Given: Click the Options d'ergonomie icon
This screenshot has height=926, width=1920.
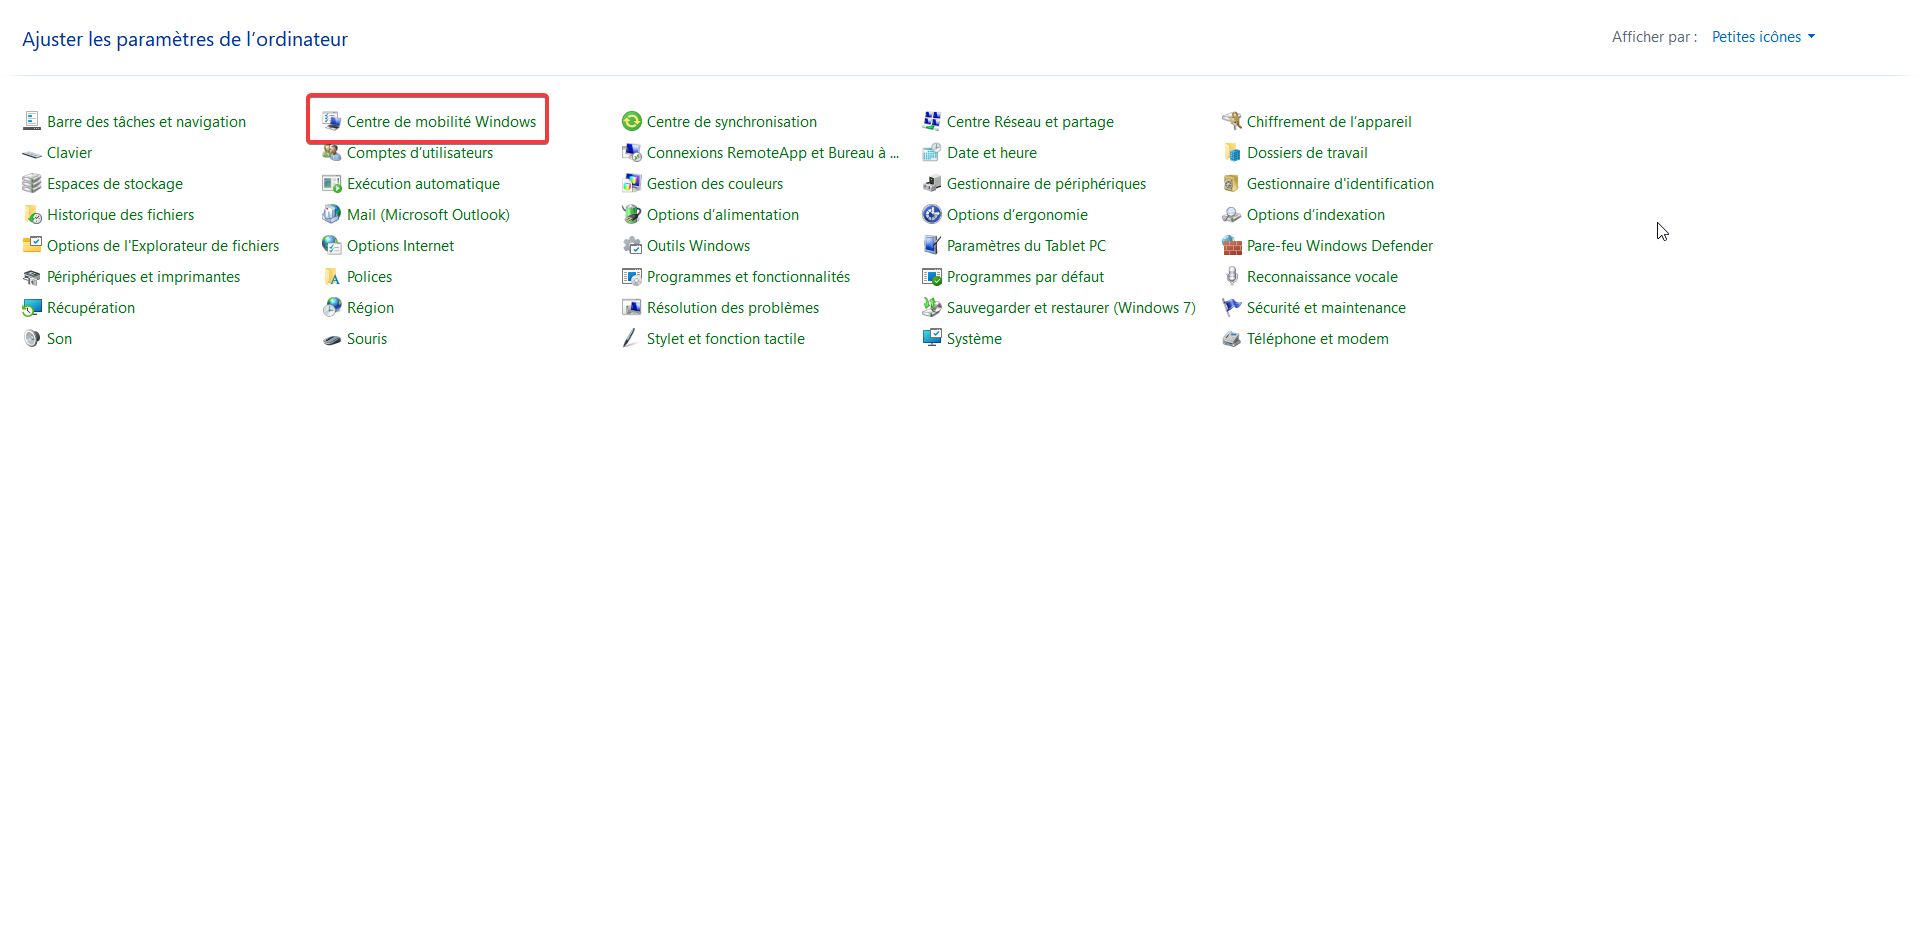Looking at the screenshot, I should tap(932, 215).
